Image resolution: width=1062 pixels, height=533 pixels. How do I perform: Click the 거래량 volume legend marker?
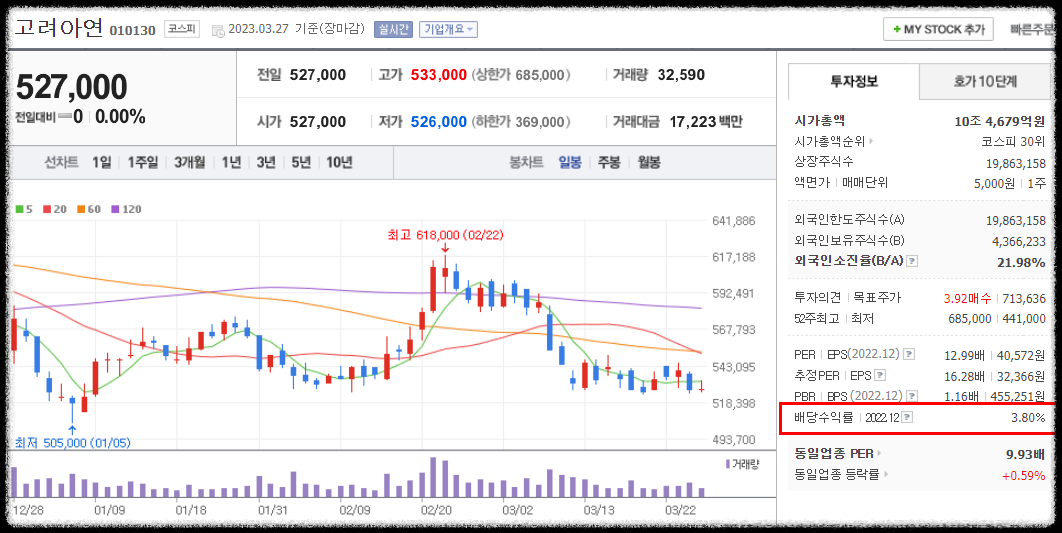727,464
